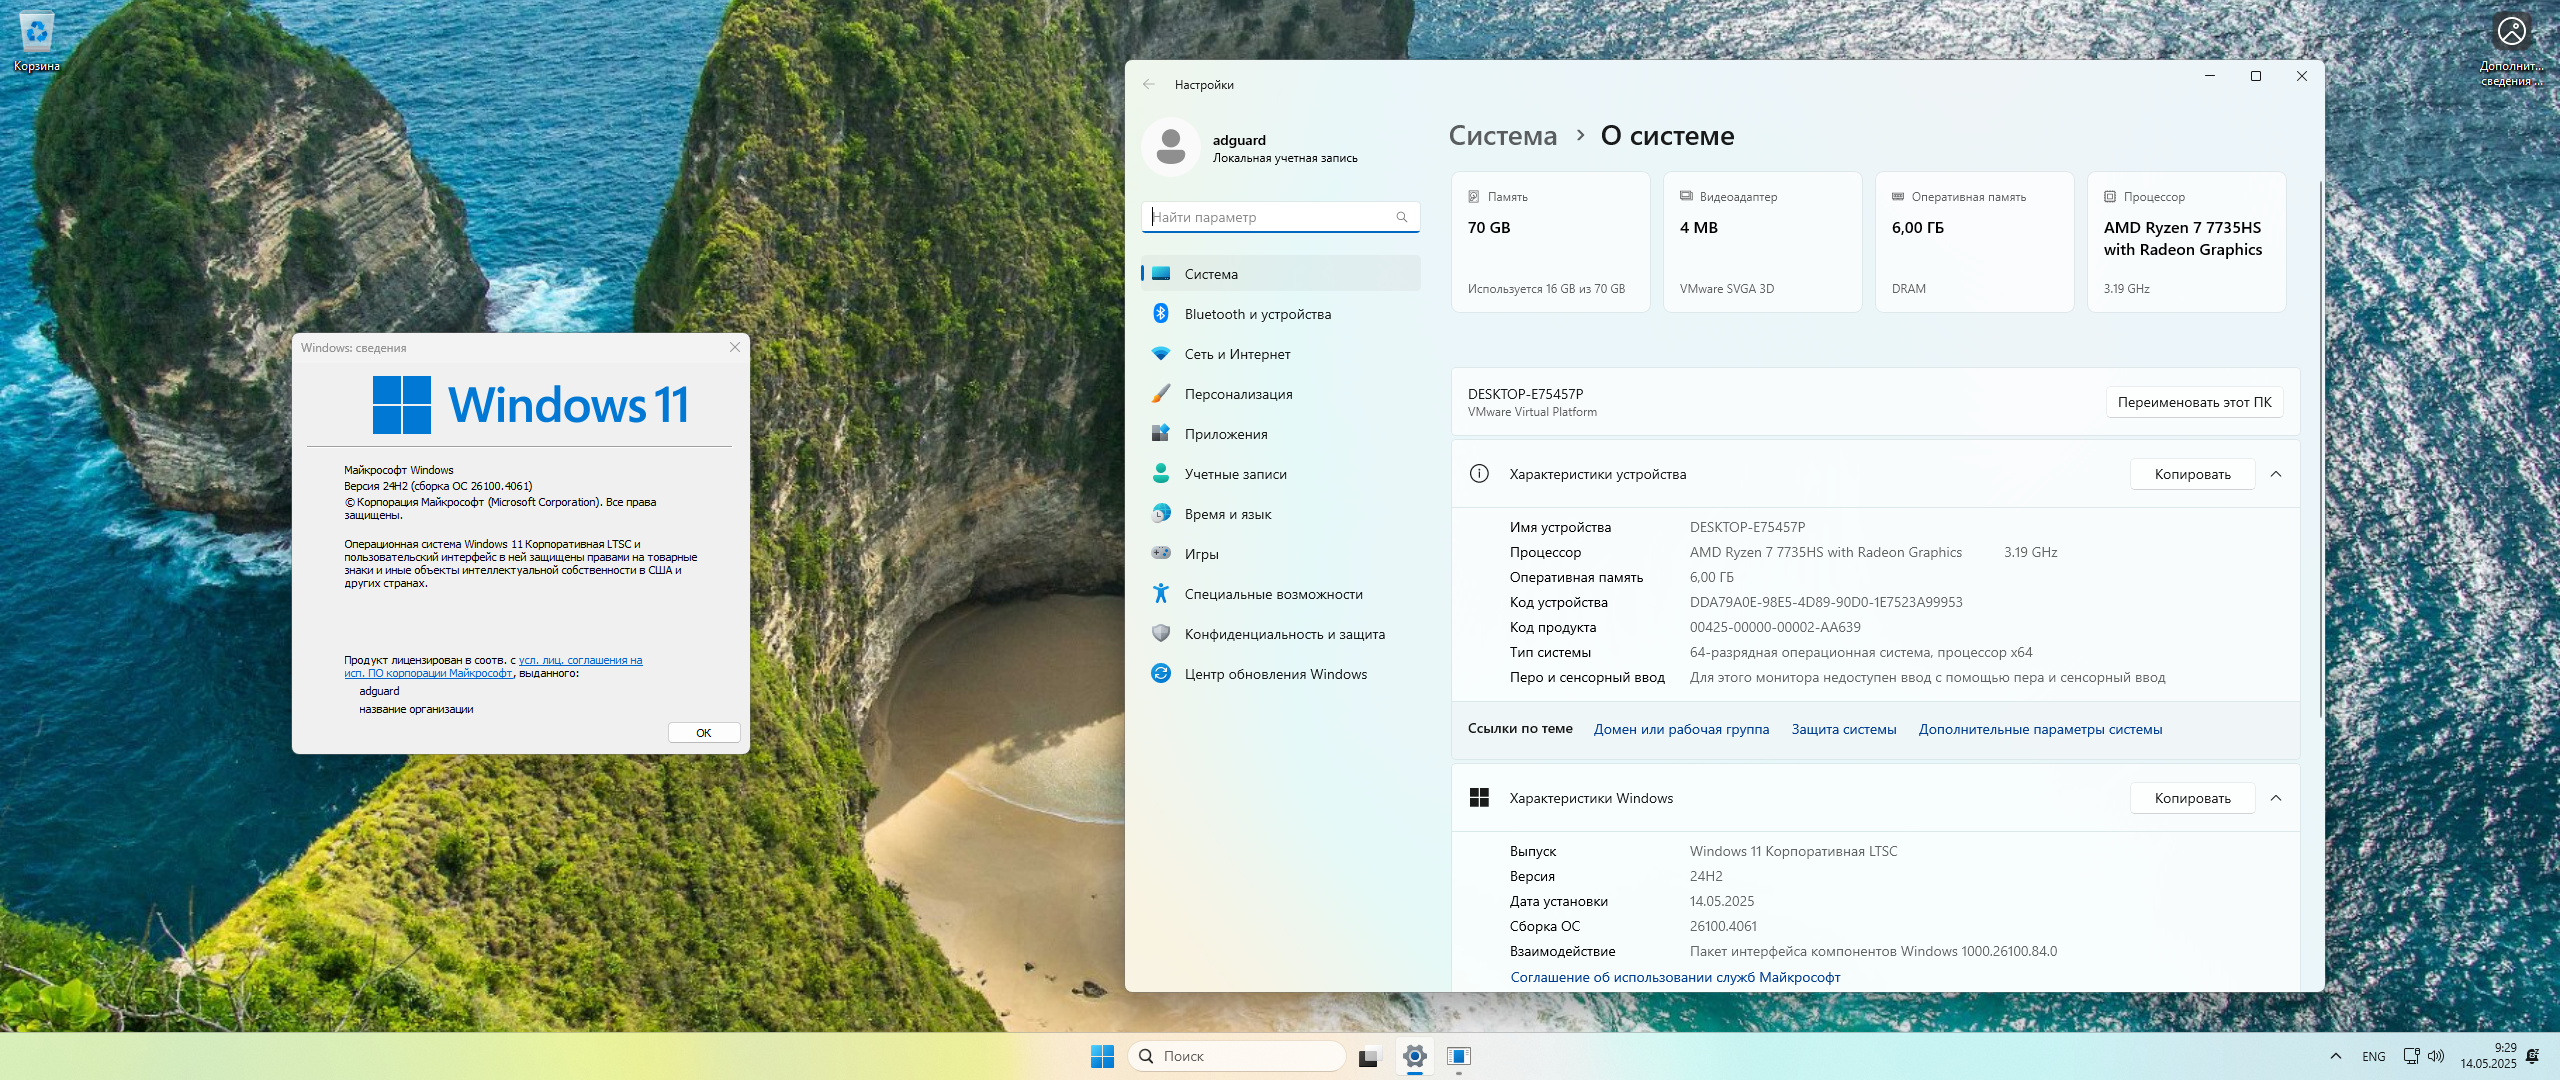Click the ENG language indicator

tap(2374, 1056)
